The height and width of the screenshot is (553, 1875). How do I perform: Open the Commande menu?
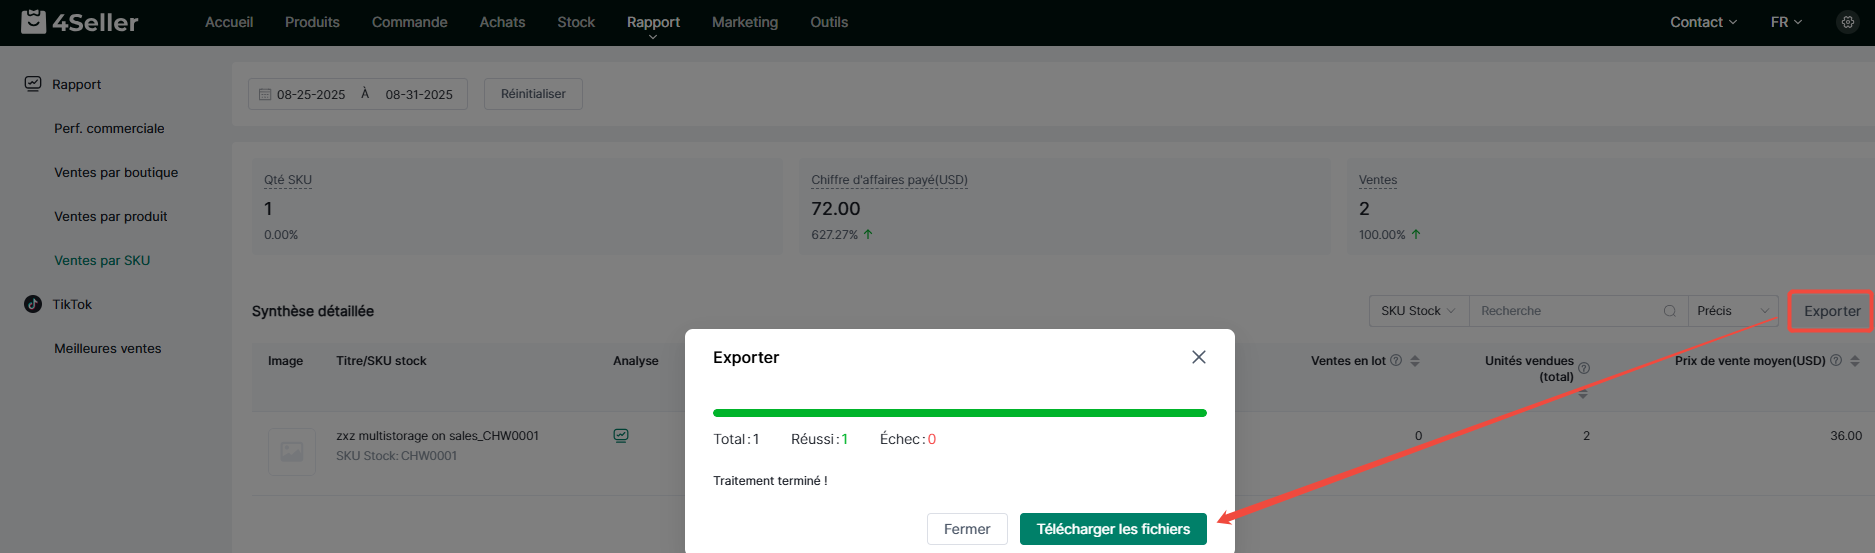(x=409, y=22)
